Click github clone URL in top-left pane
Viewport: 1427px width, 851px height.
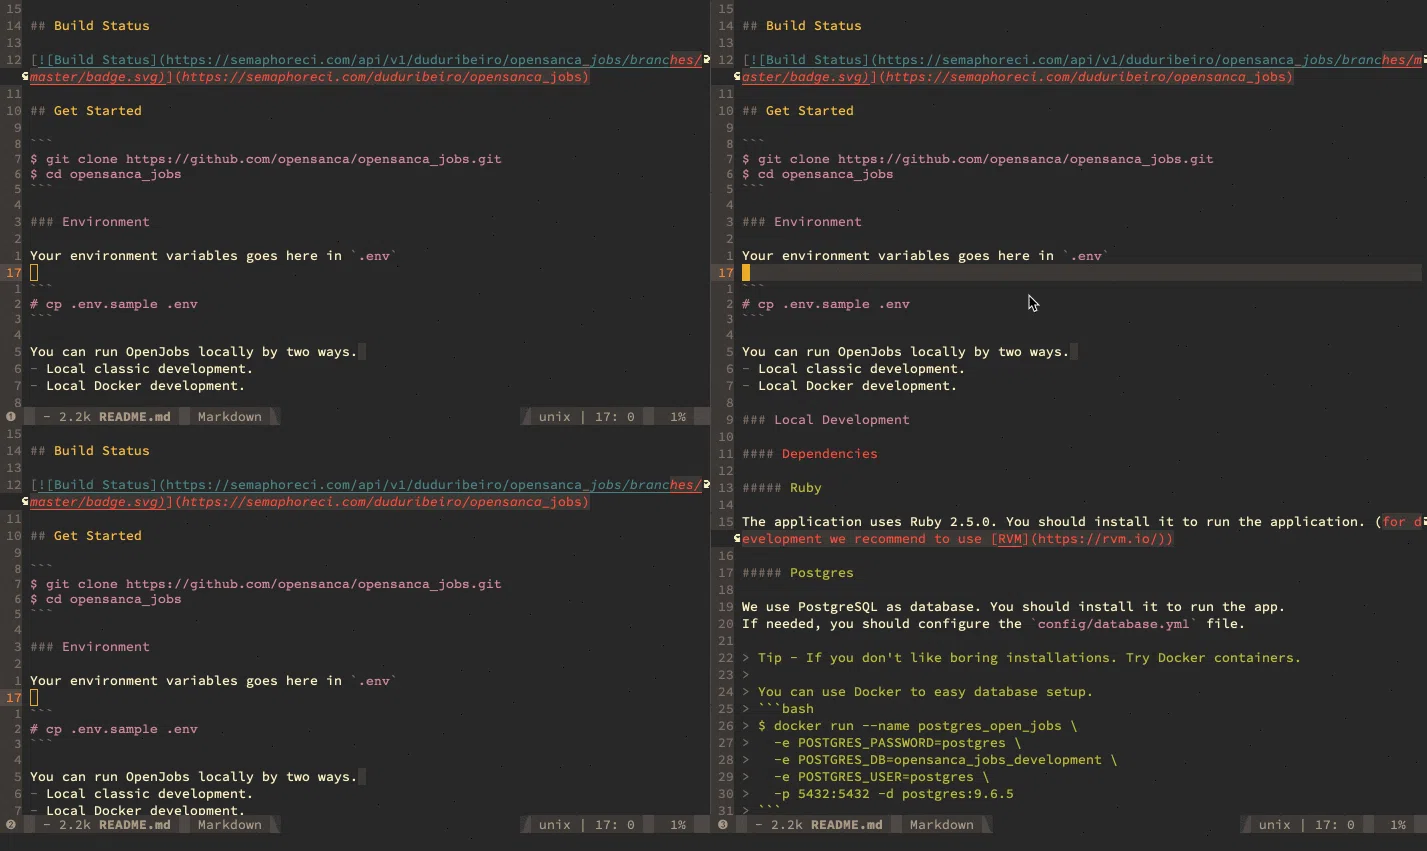pos(314,159)
